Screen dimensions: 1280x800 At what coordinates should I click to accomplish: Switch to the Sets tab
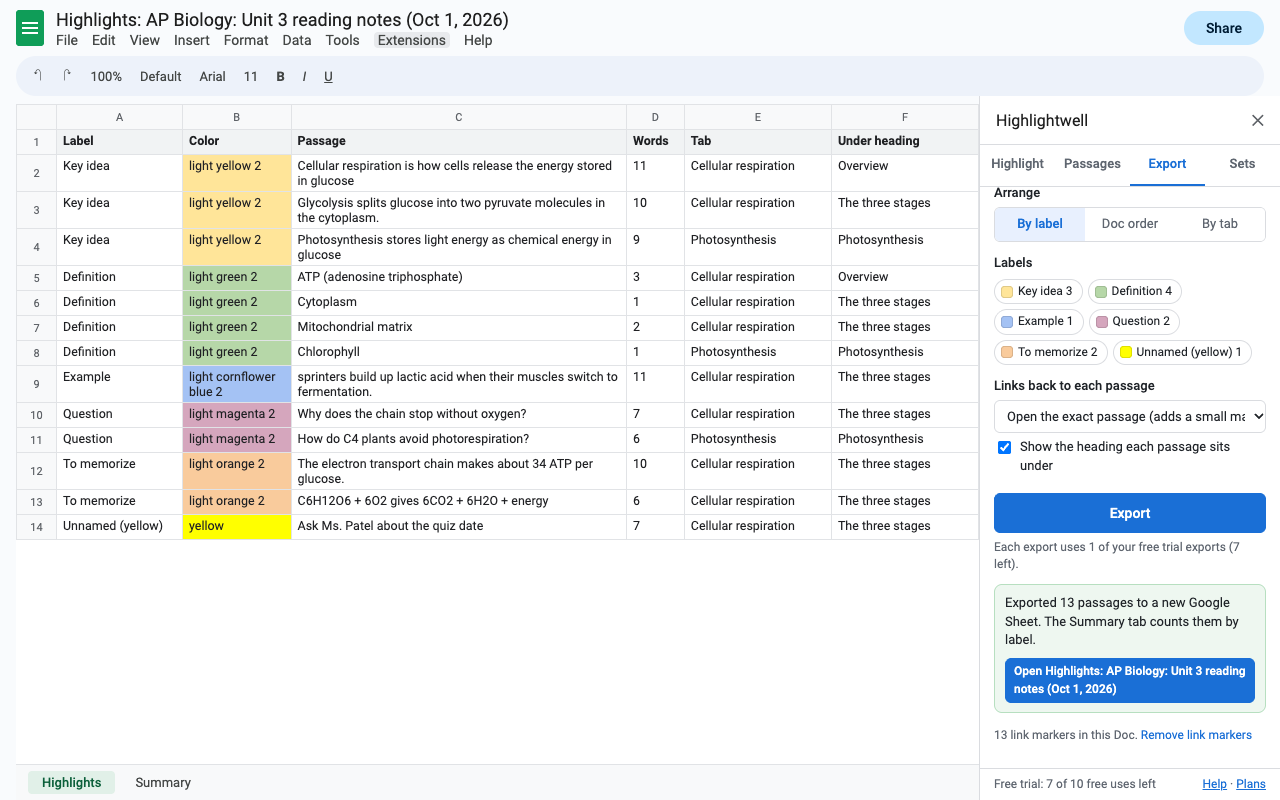1242,164
